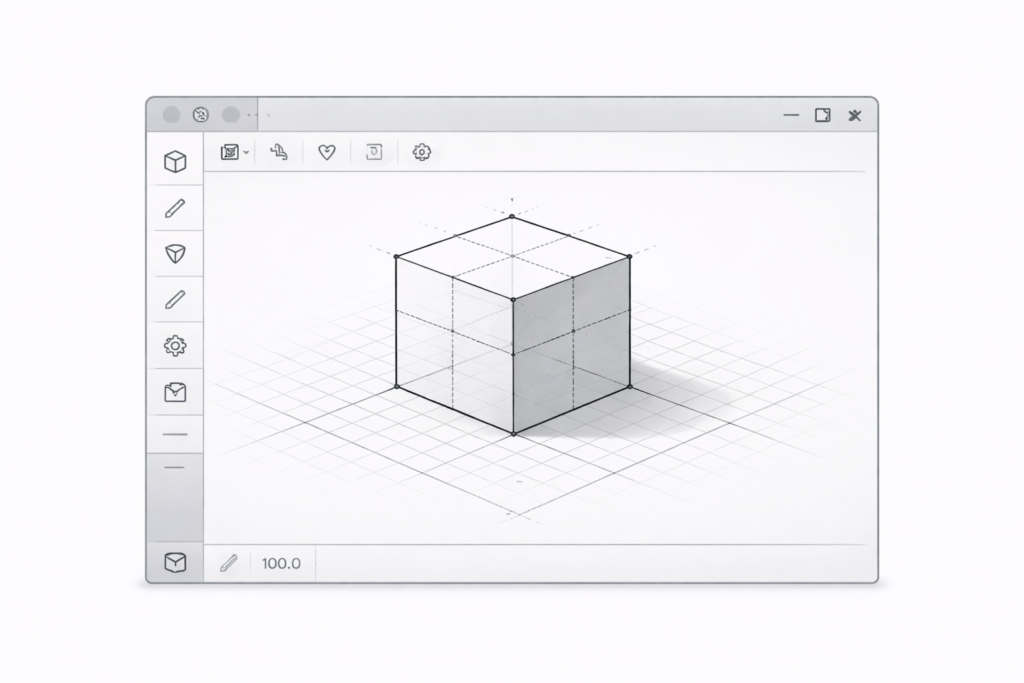
Task: Click the box icon at bottom-left corner
Action: [x=175, y=563]
